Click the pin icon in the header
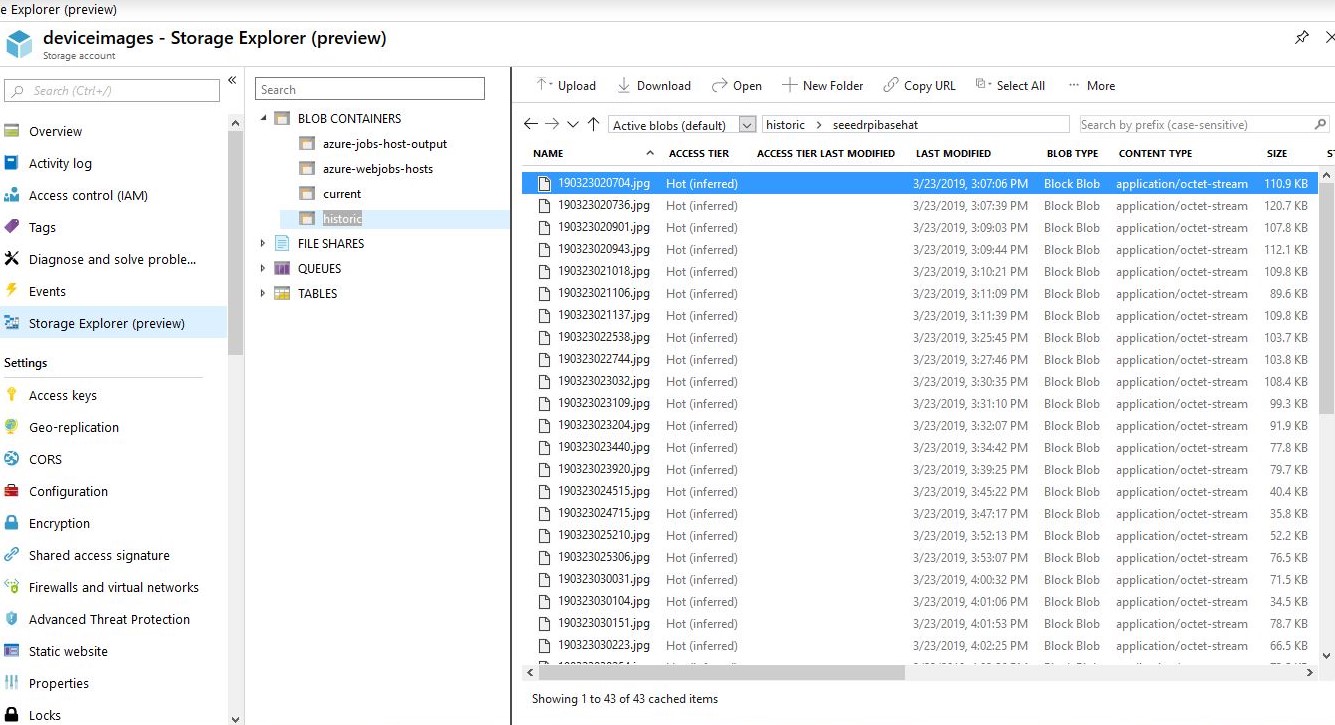This screenshot has width=1335, height=725. 1301,38
